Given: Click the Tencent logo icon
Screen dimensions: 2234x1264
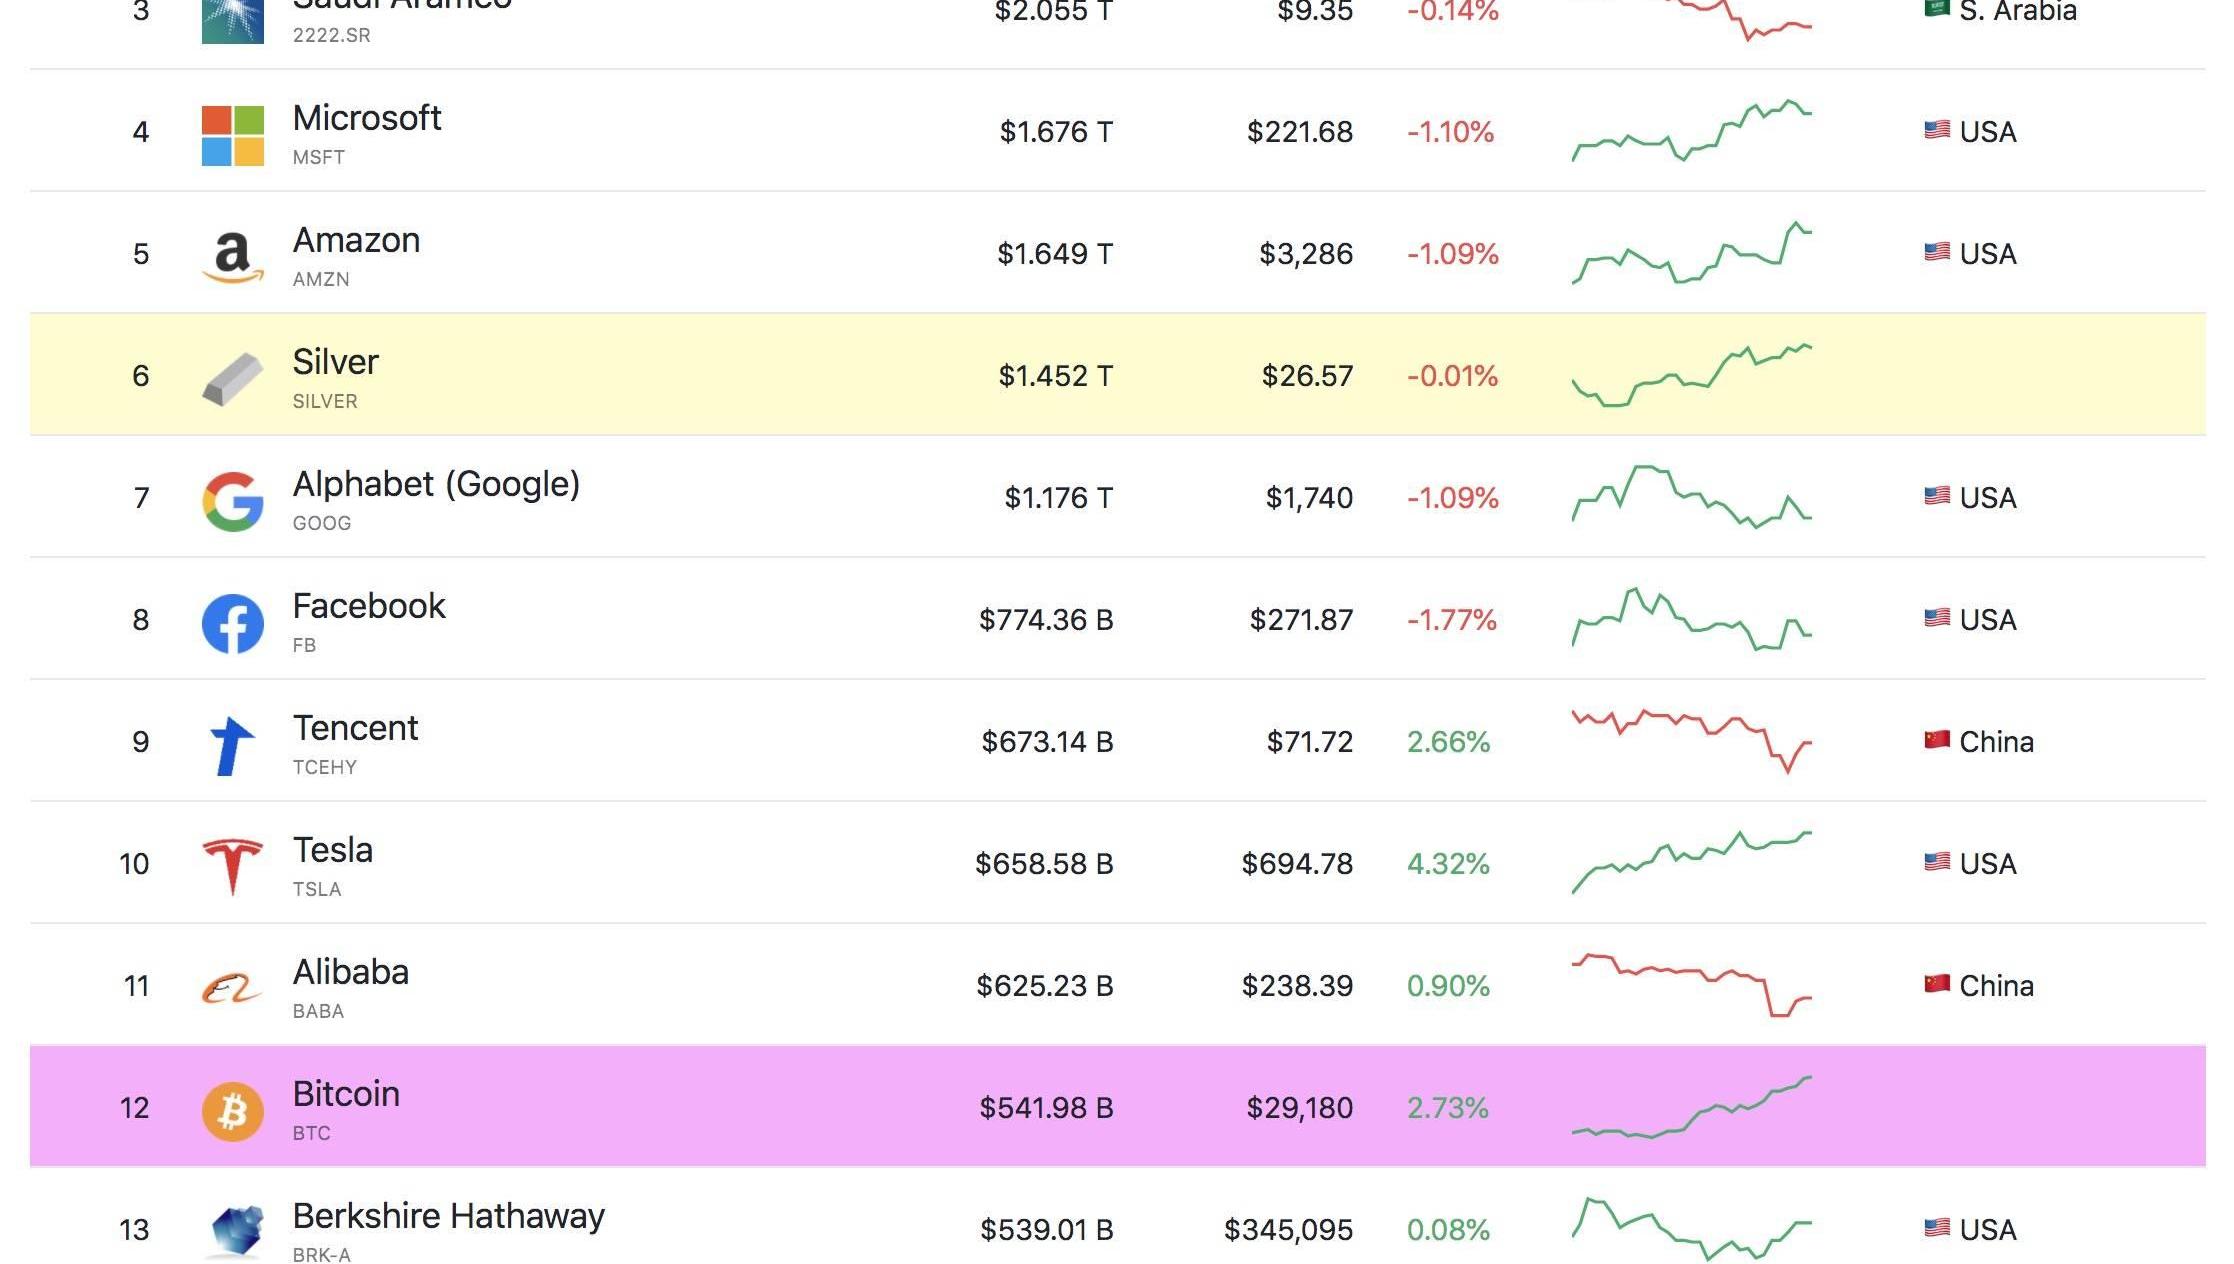Looking at the screenshot, I should click(233, 746).
